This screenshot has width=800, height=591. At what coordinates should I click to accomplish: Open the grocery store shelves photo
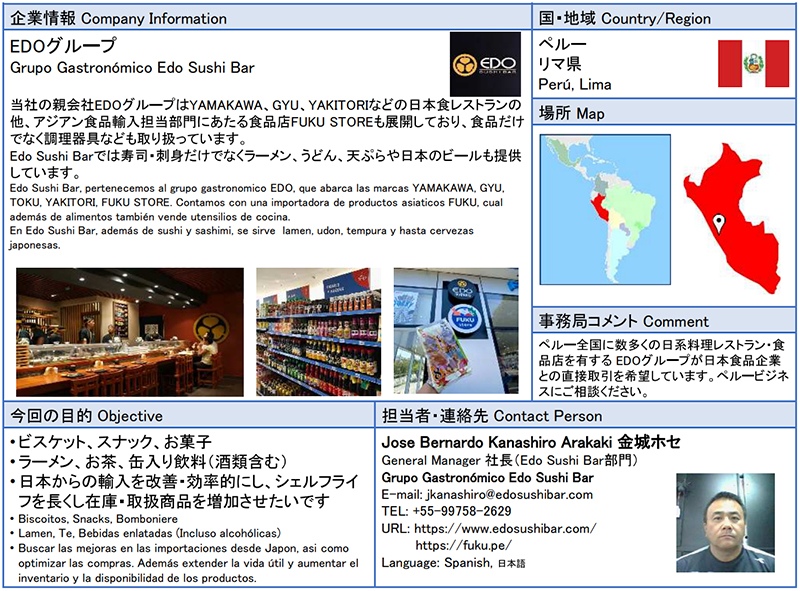[318, 332]
